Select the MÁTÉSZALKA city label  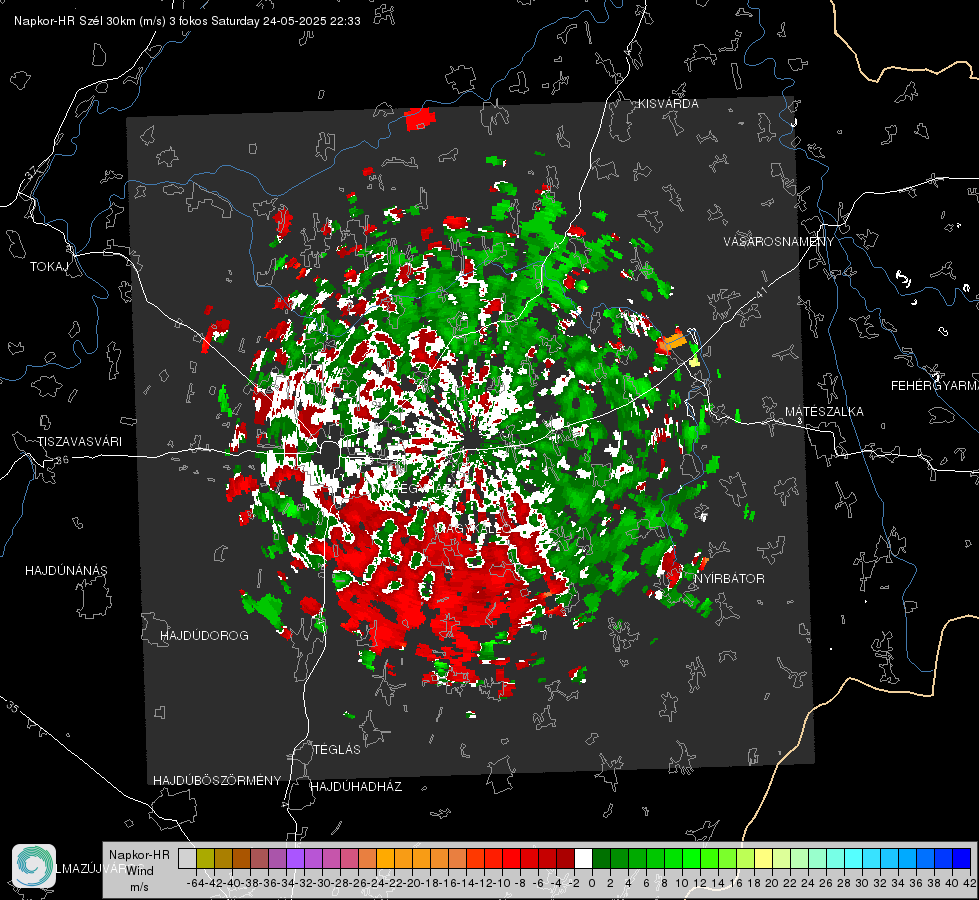(824, 412)
